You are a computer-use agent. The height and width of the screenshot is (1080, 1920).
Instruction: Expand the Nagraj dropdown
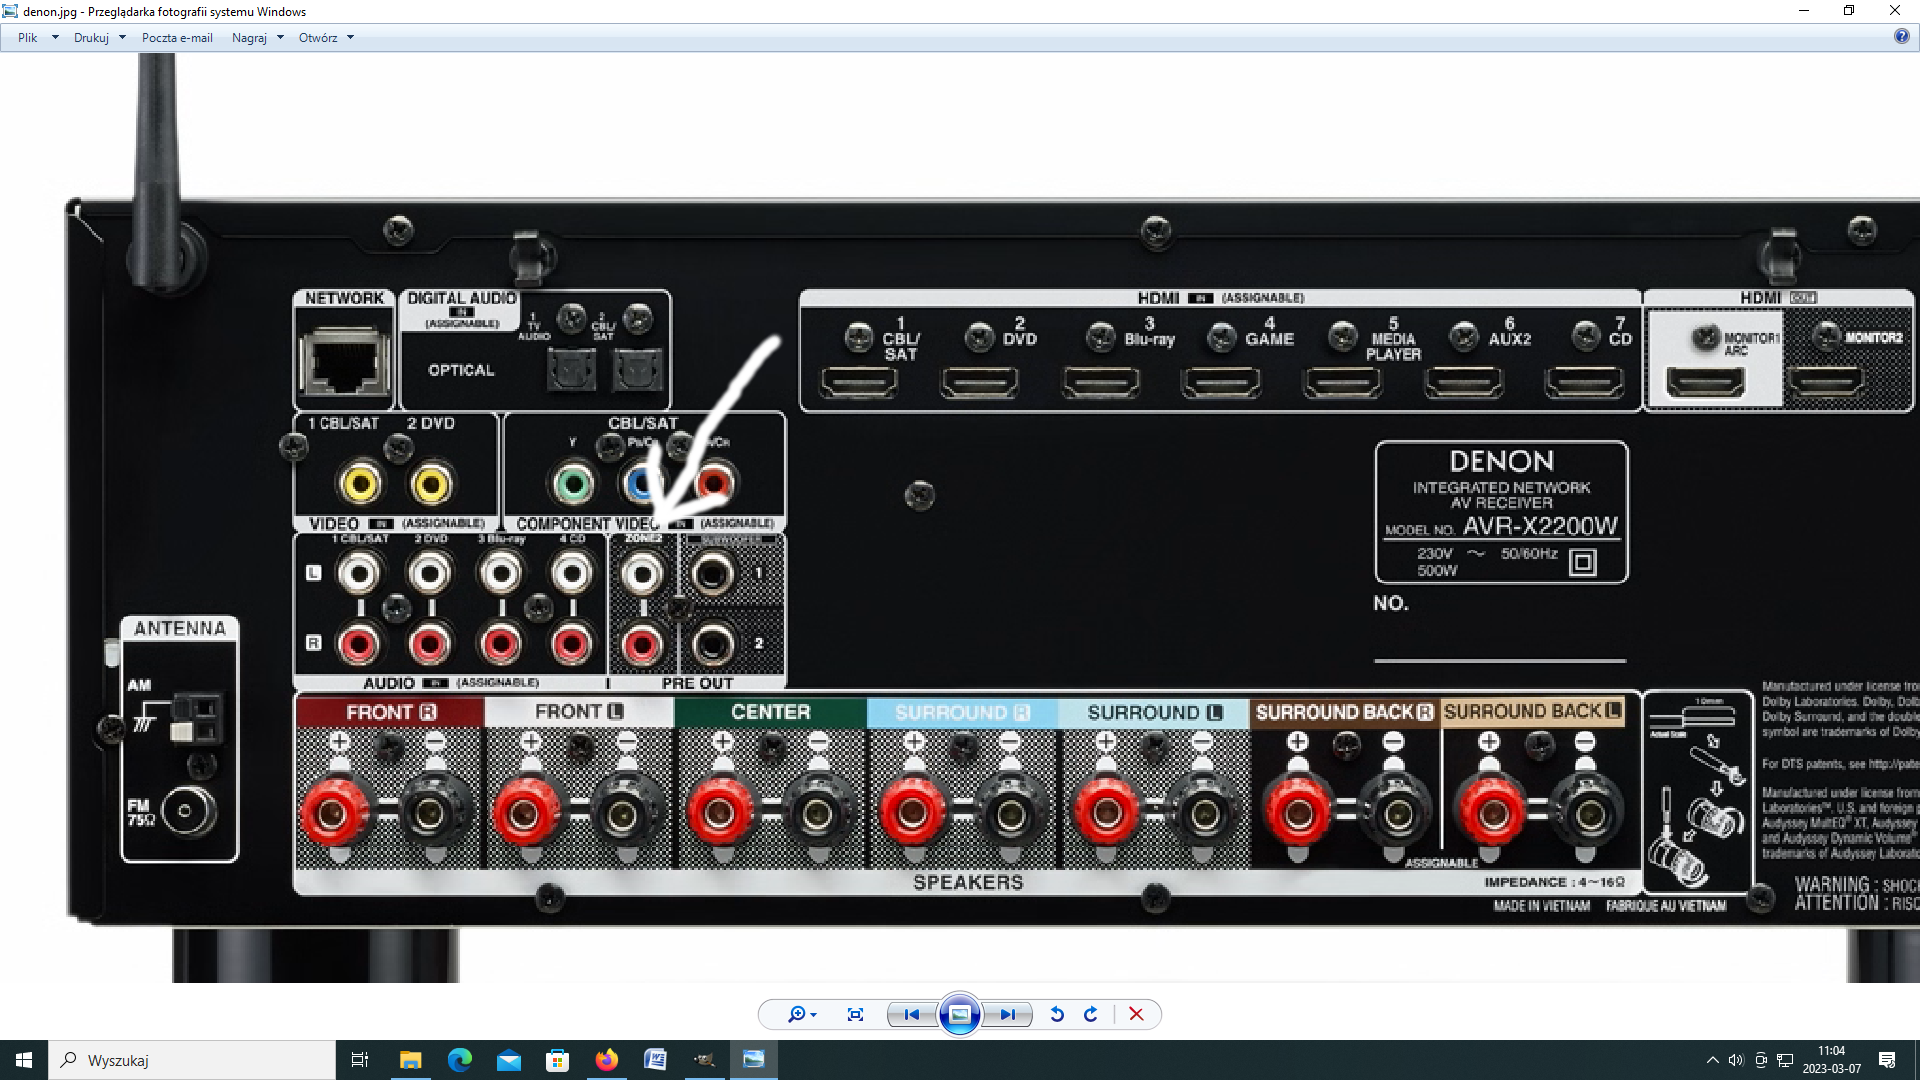click(280, 38)
